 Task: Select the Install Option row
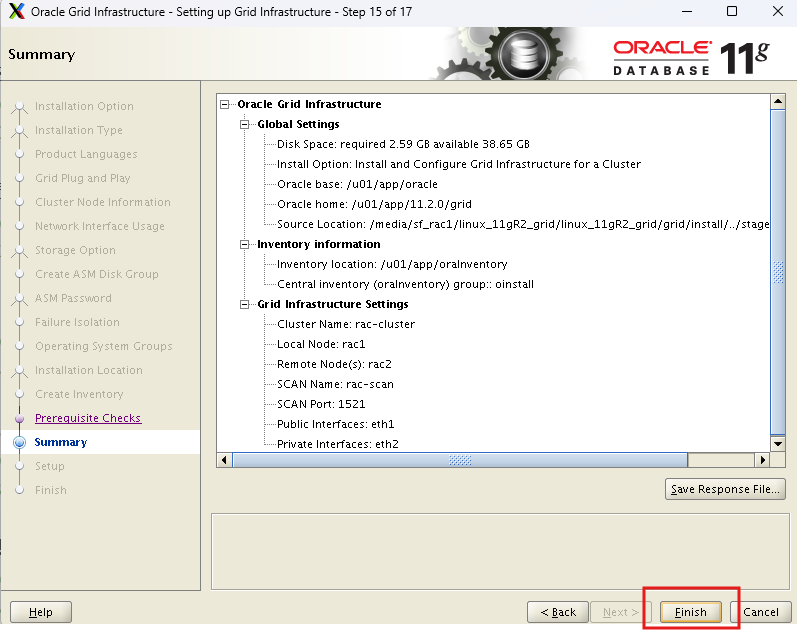[458, 164]
